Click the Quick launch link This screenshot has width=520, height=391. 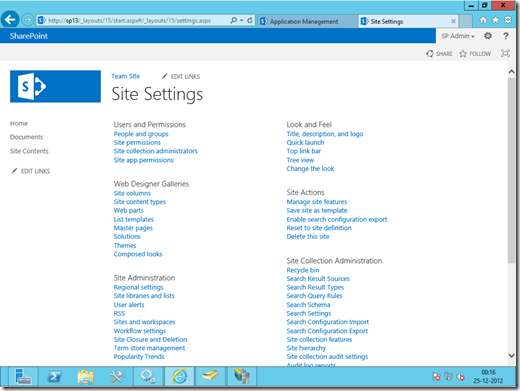coord(305,142)
